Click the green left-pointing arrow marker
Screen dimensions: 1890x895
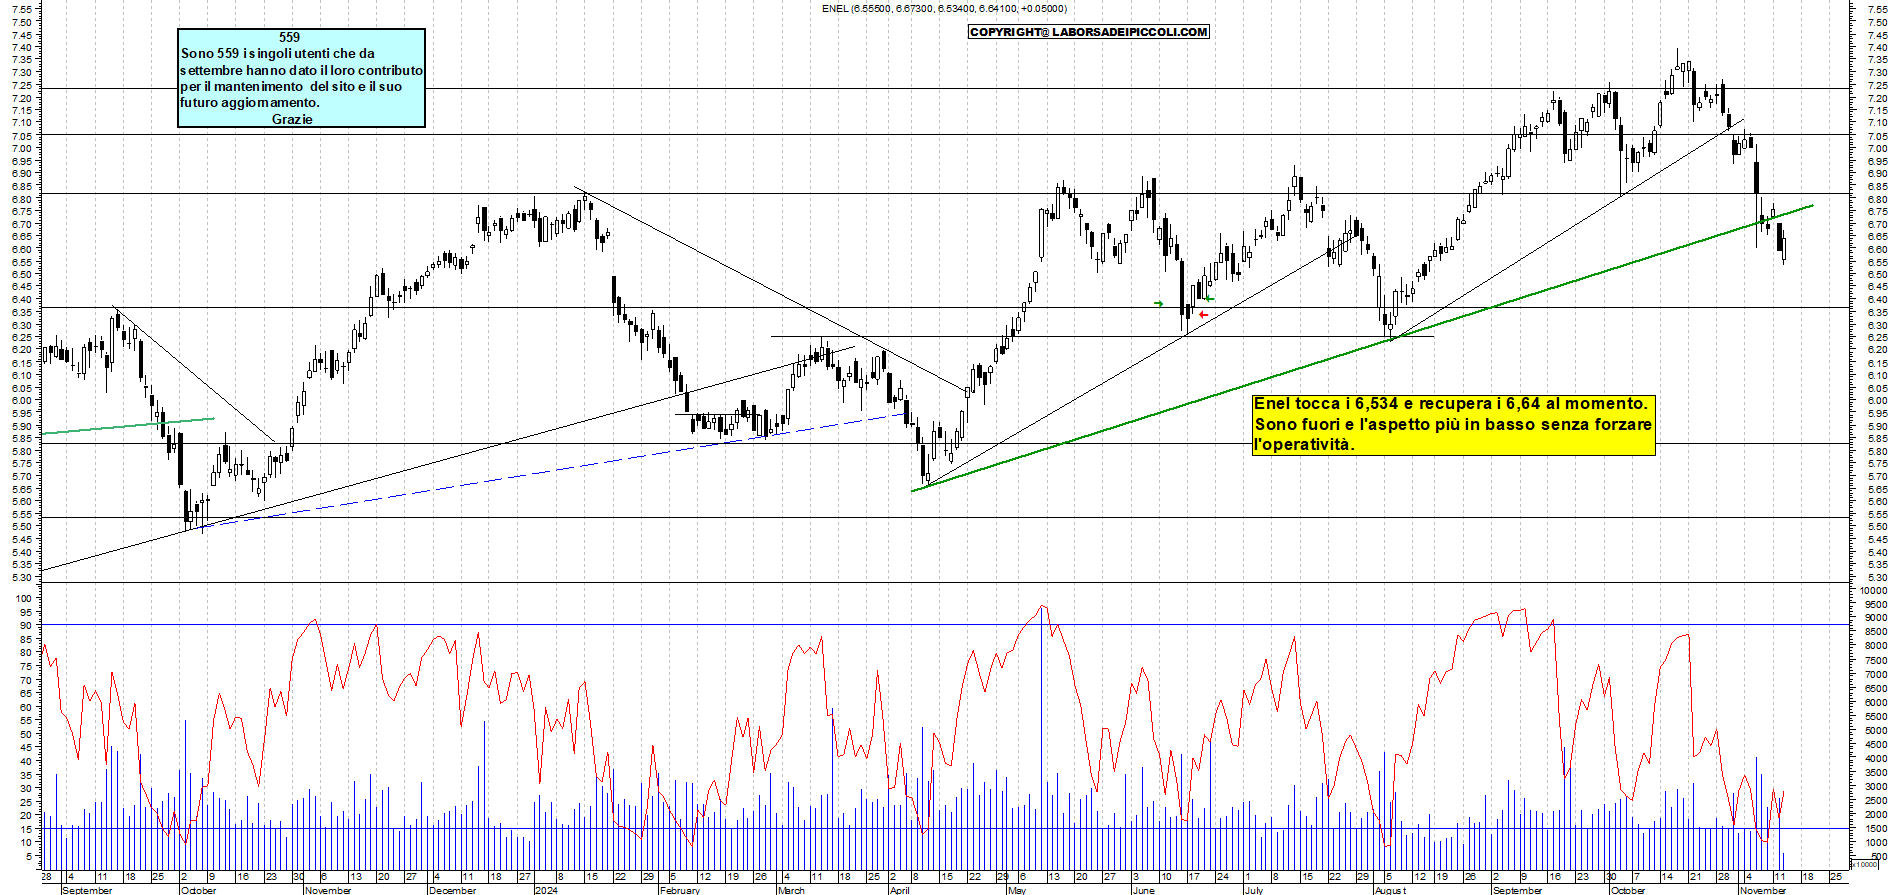click(x=1209, y=298)
